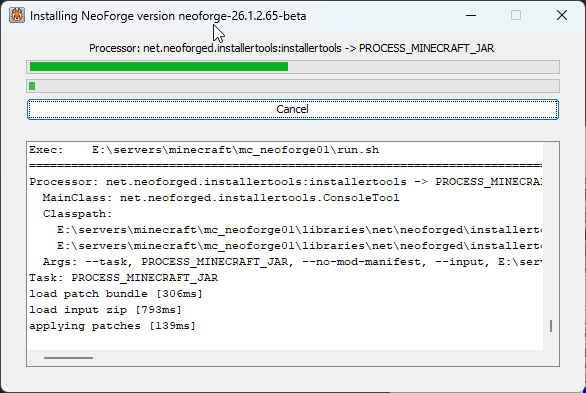Click 'load patch bundle [306ms]' line

pyautogui.click(x=116, y=294)
